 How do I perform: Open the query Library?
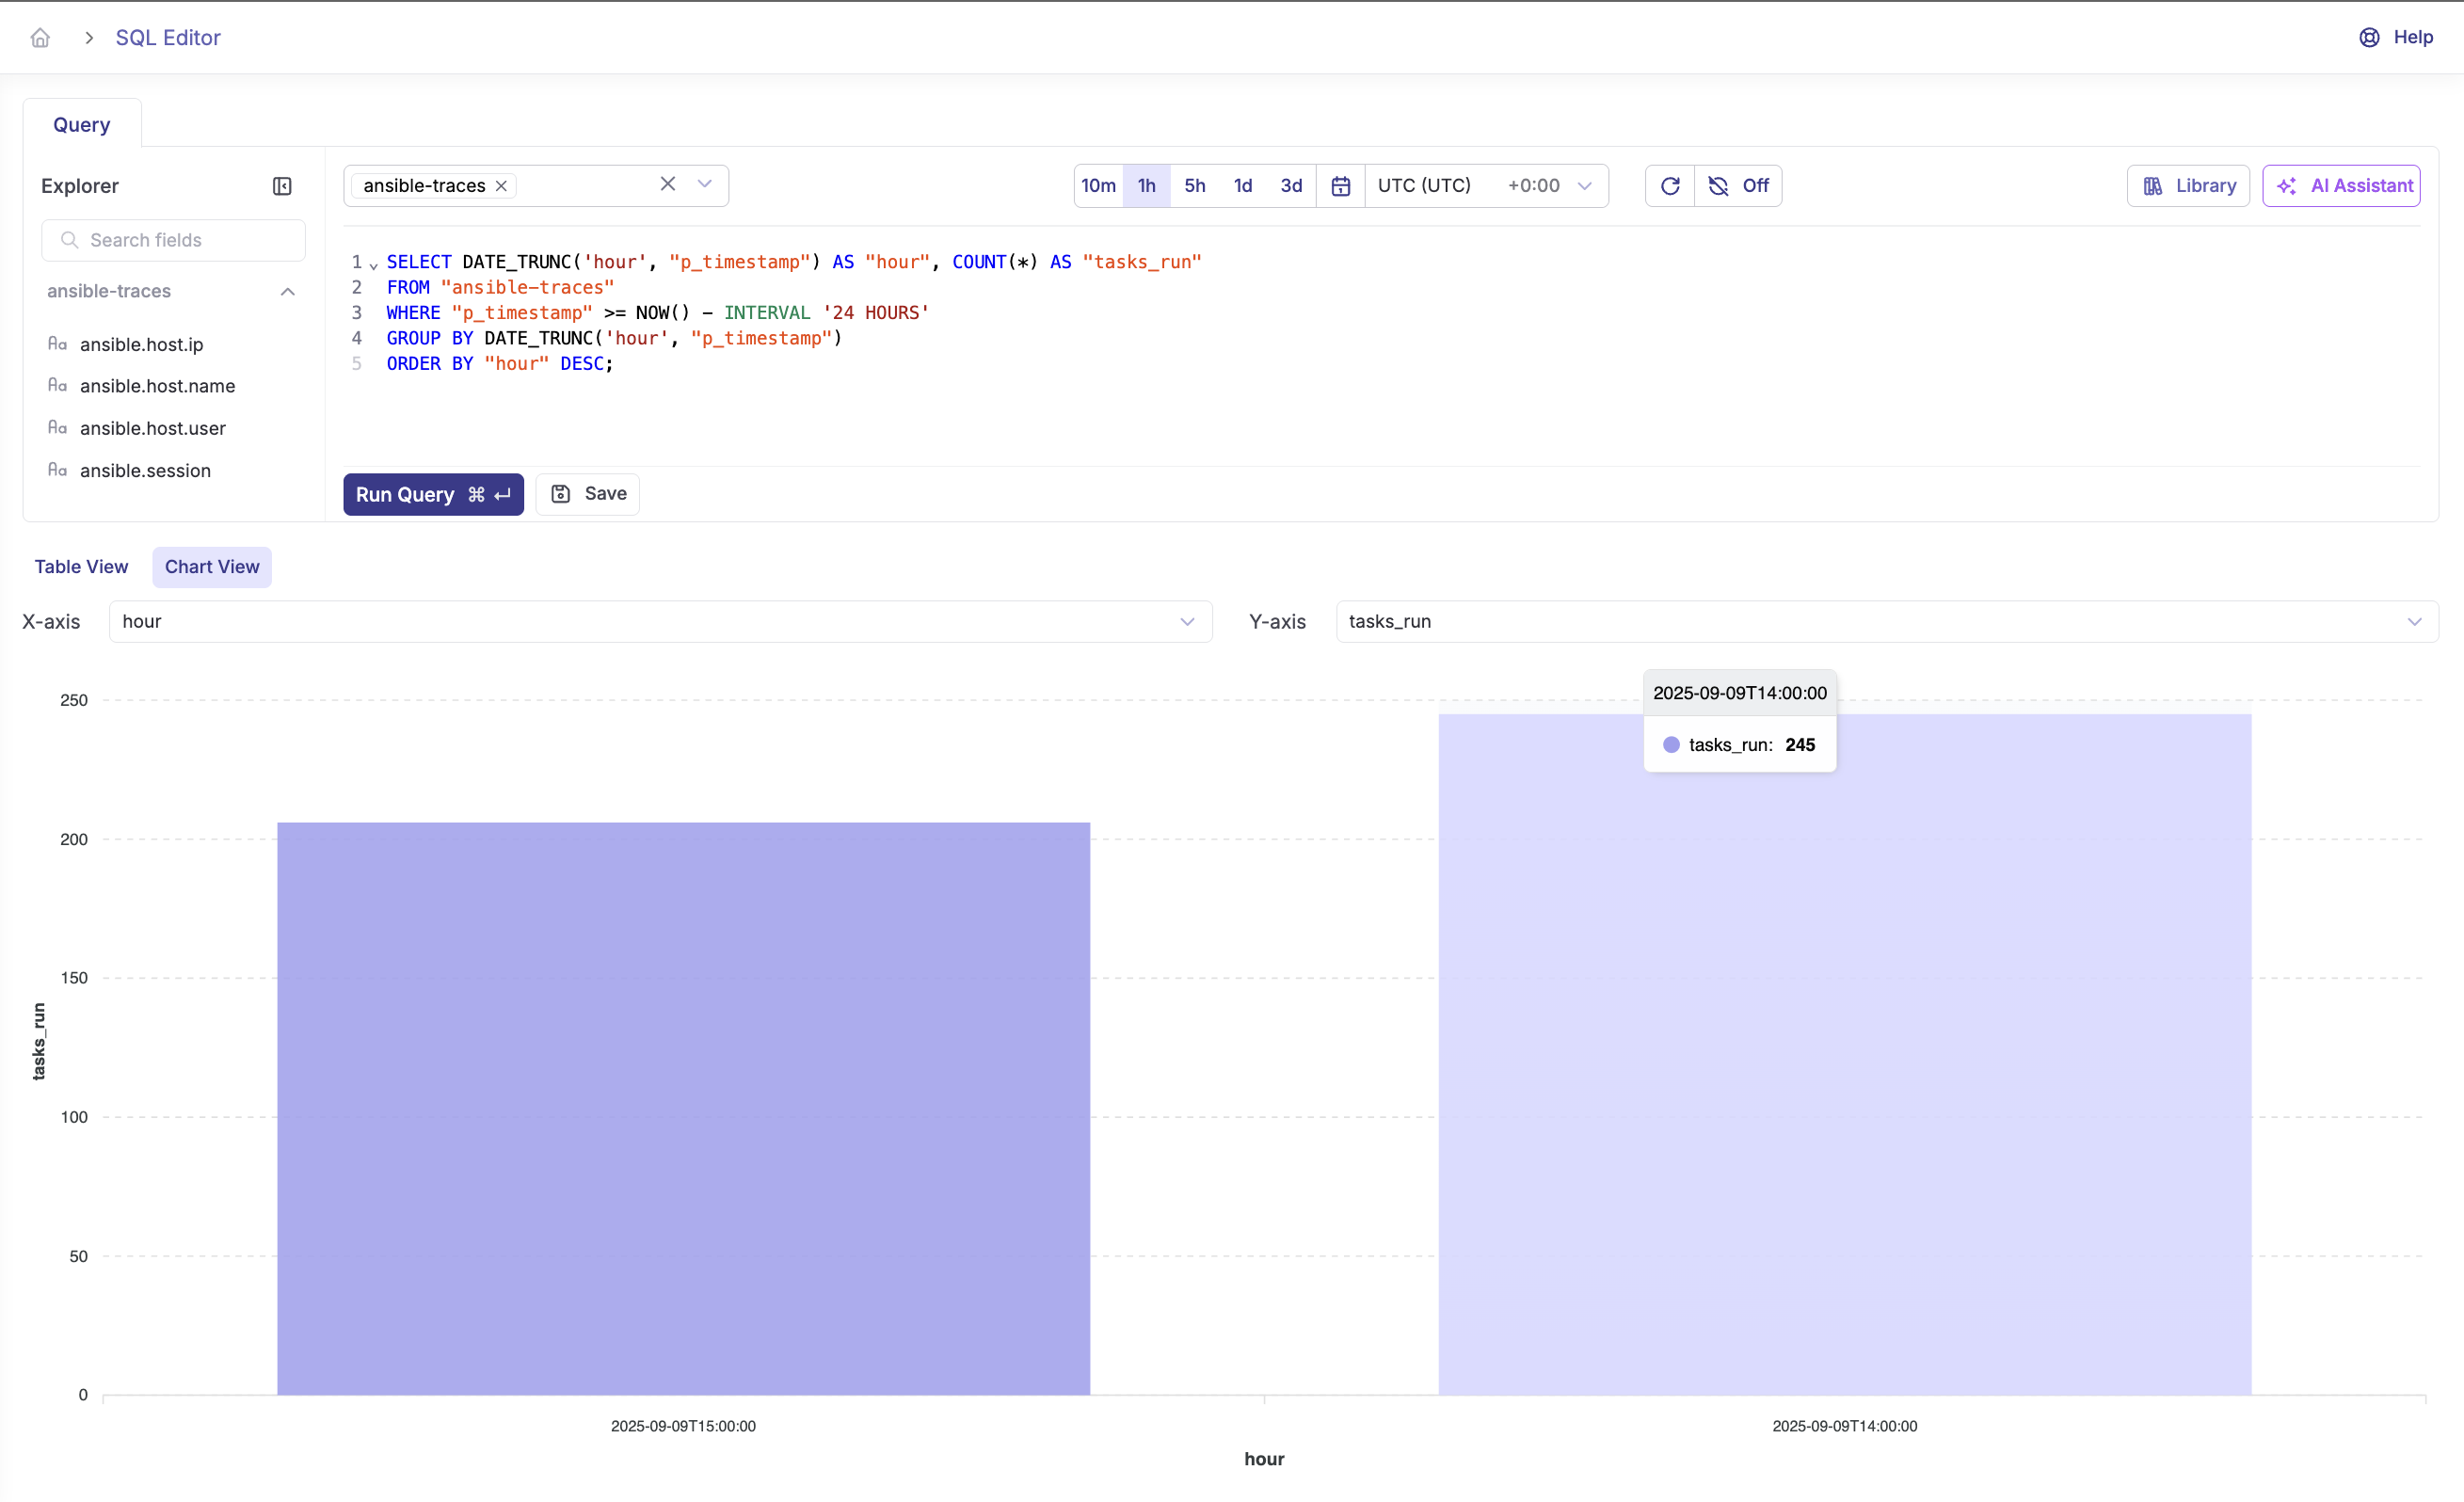pyautogui.click(x=2188, y=186)
